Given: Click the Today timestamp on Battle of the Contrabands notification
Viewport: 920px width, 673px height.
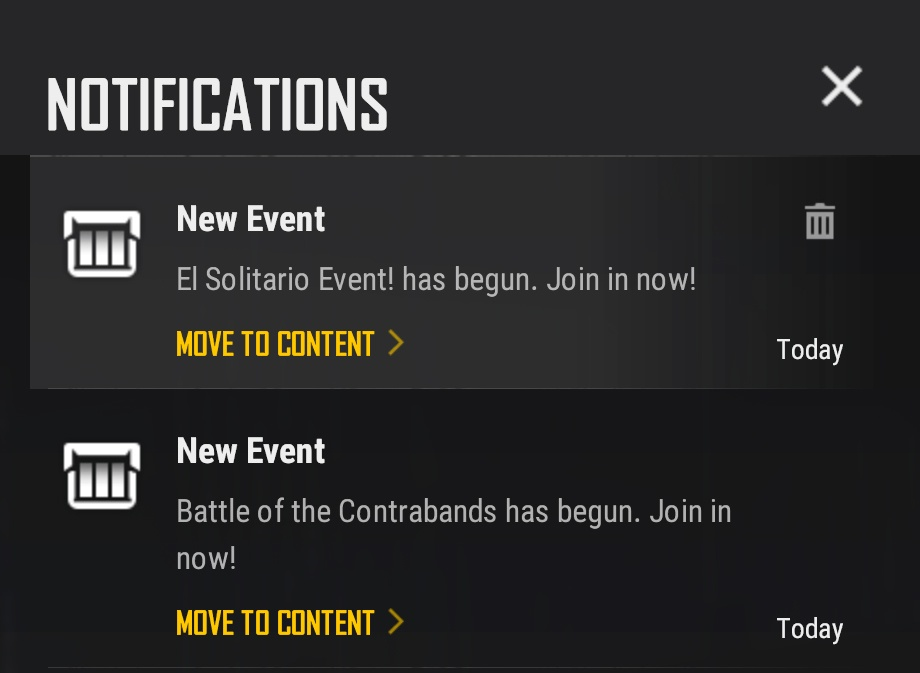Looking at the screenshot, I should [809, 629].
